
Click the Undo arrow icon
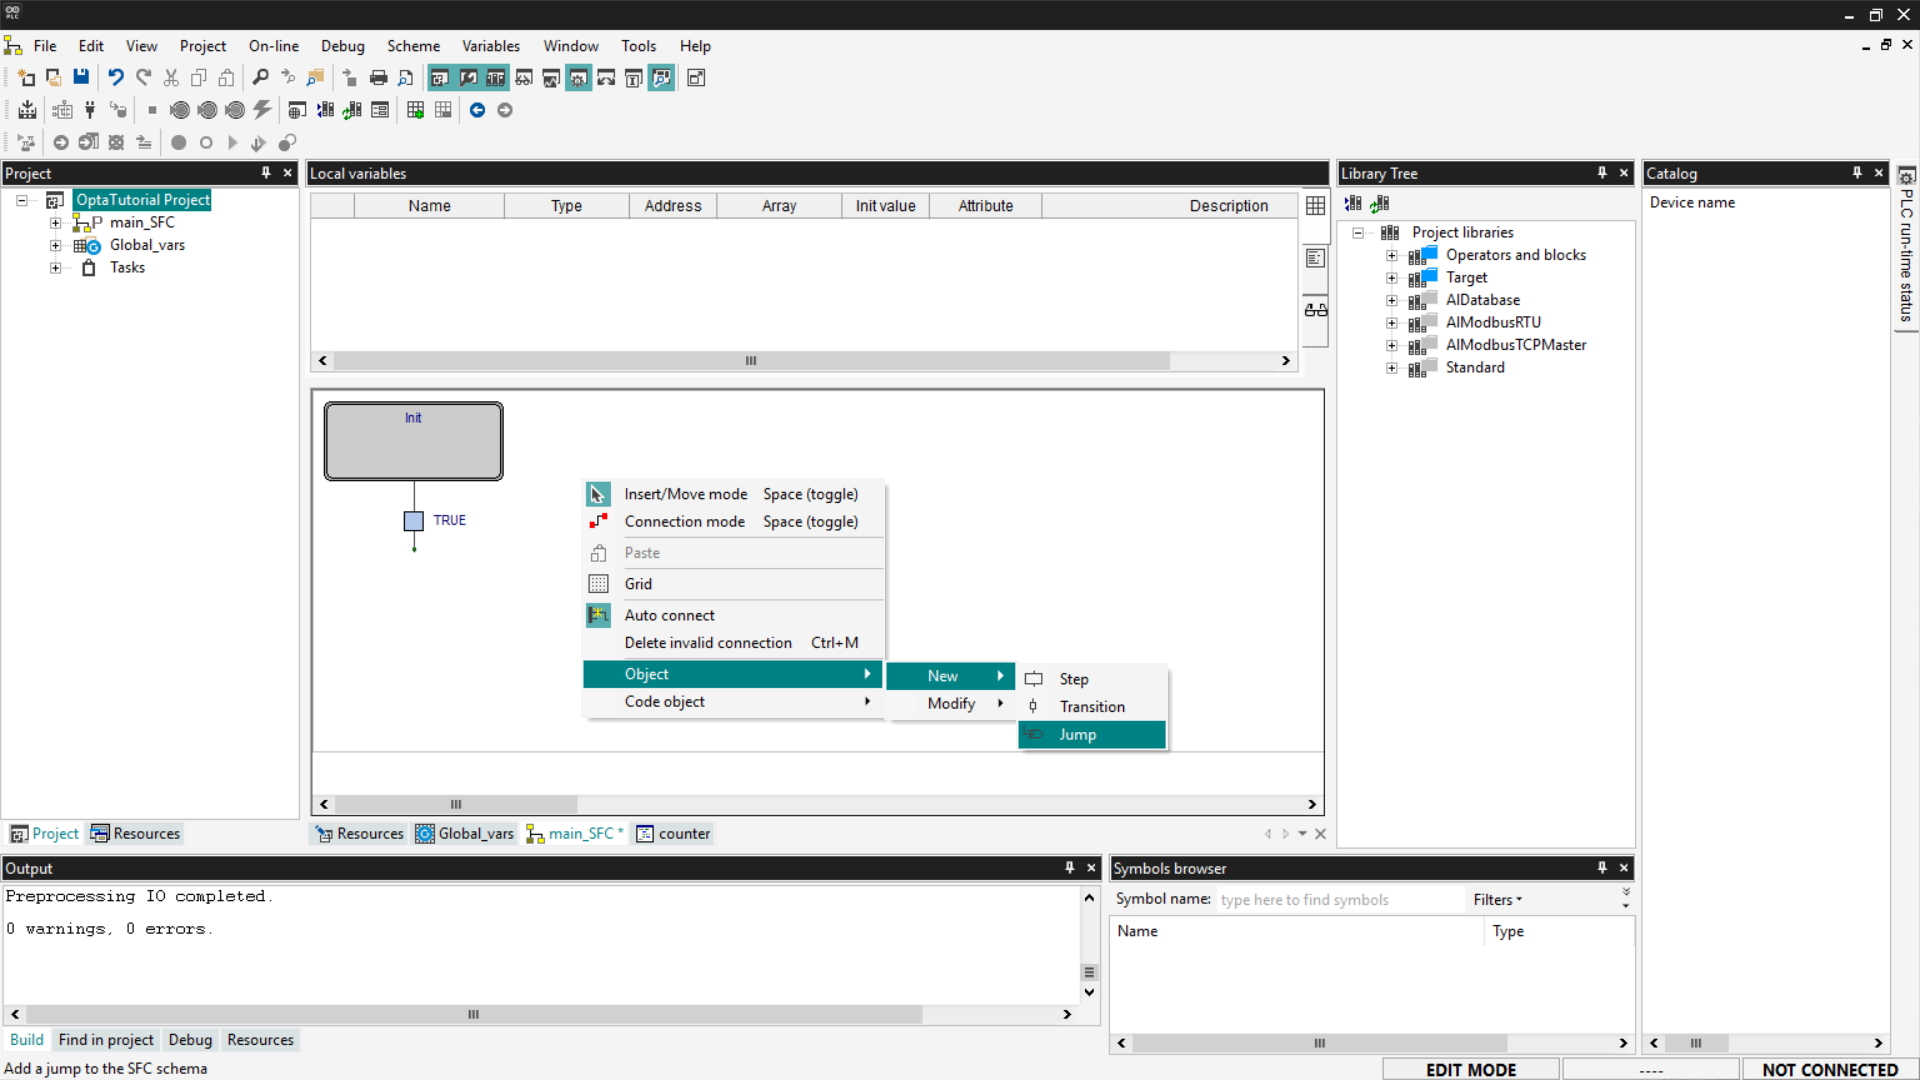116,78
